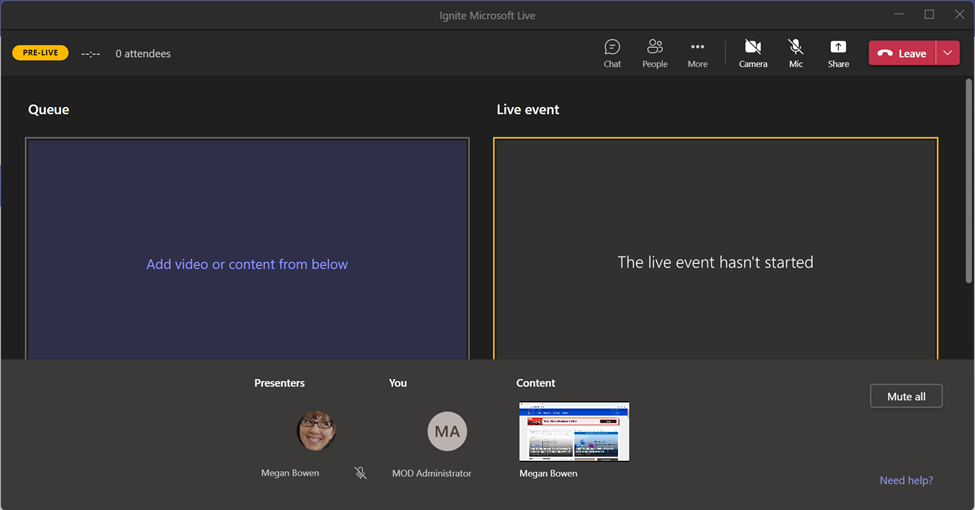Click the PRE-LIVE status badge
The image size is (975, 510).
tap(40, 53)
